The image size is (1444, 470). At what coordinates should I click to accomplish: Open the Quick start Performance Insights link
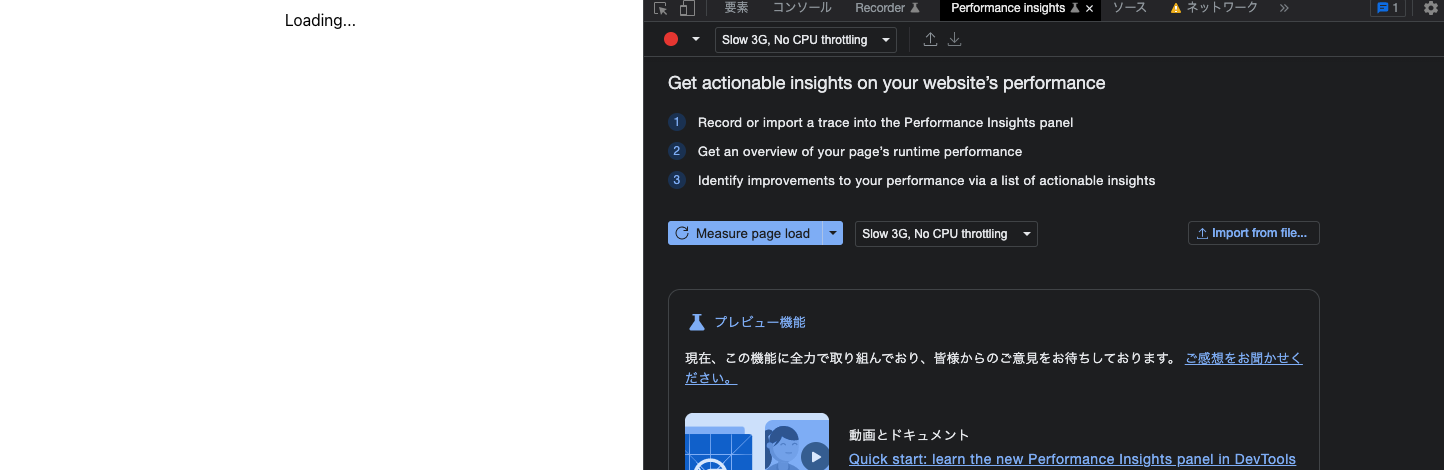(1072, 459)
